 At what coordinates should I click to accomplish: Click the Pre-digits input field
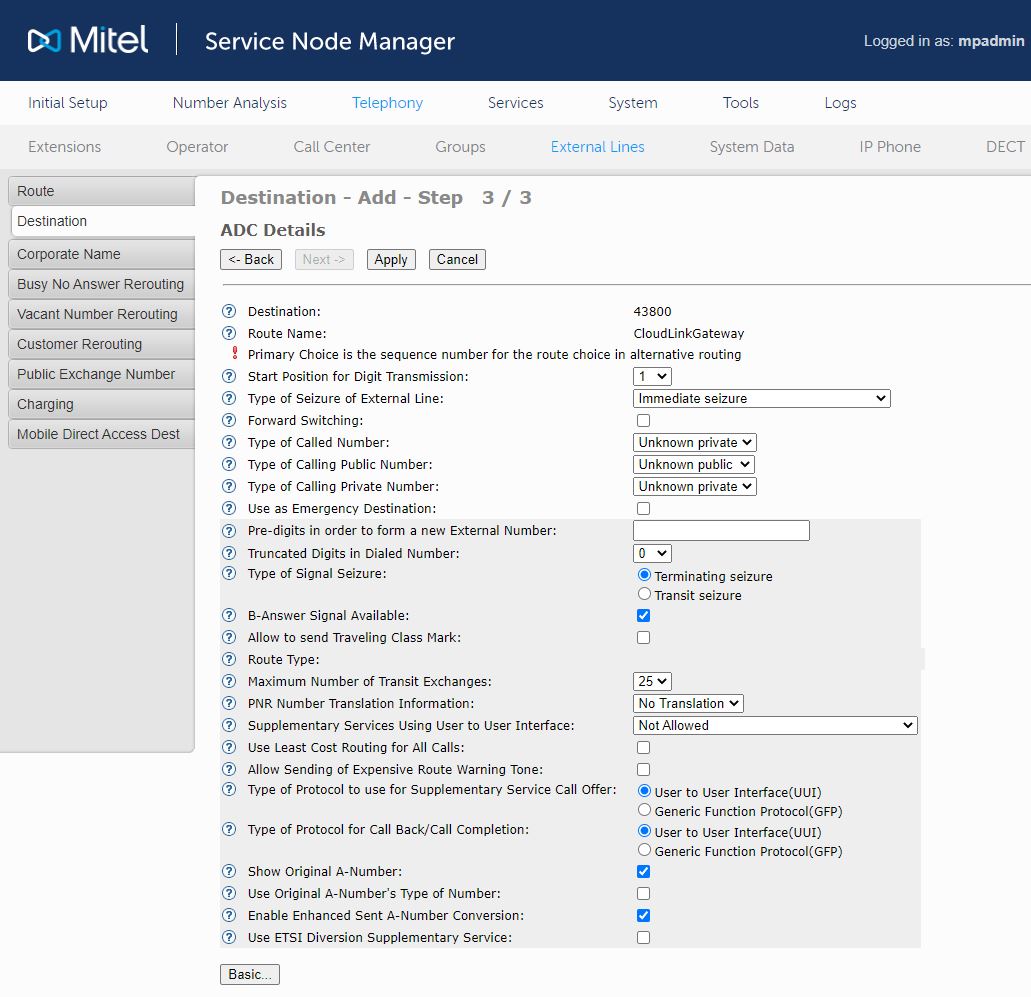tap(721, 531)
